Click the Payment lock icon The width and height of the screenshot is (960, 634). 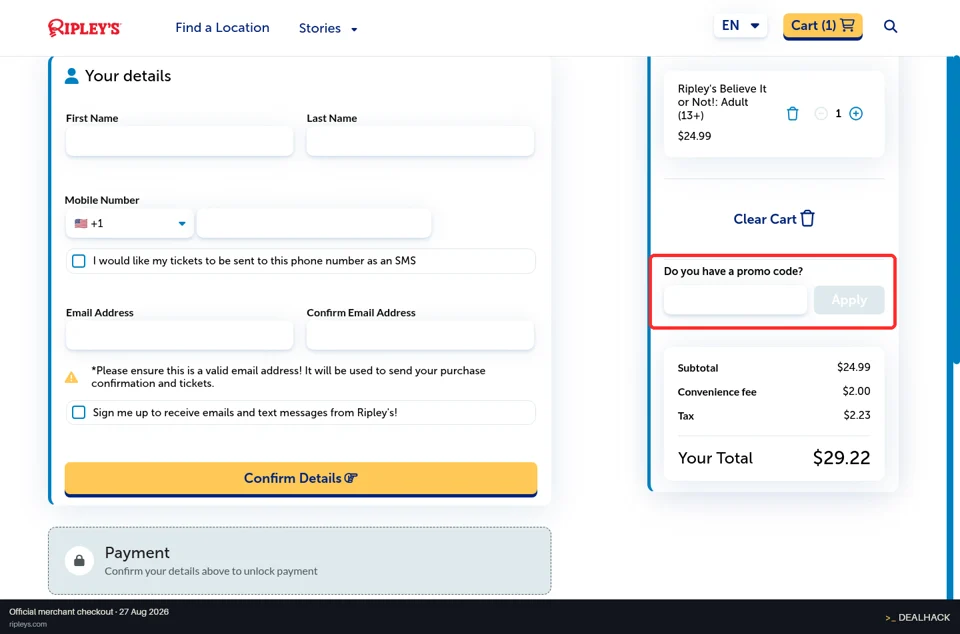(79, 561)
